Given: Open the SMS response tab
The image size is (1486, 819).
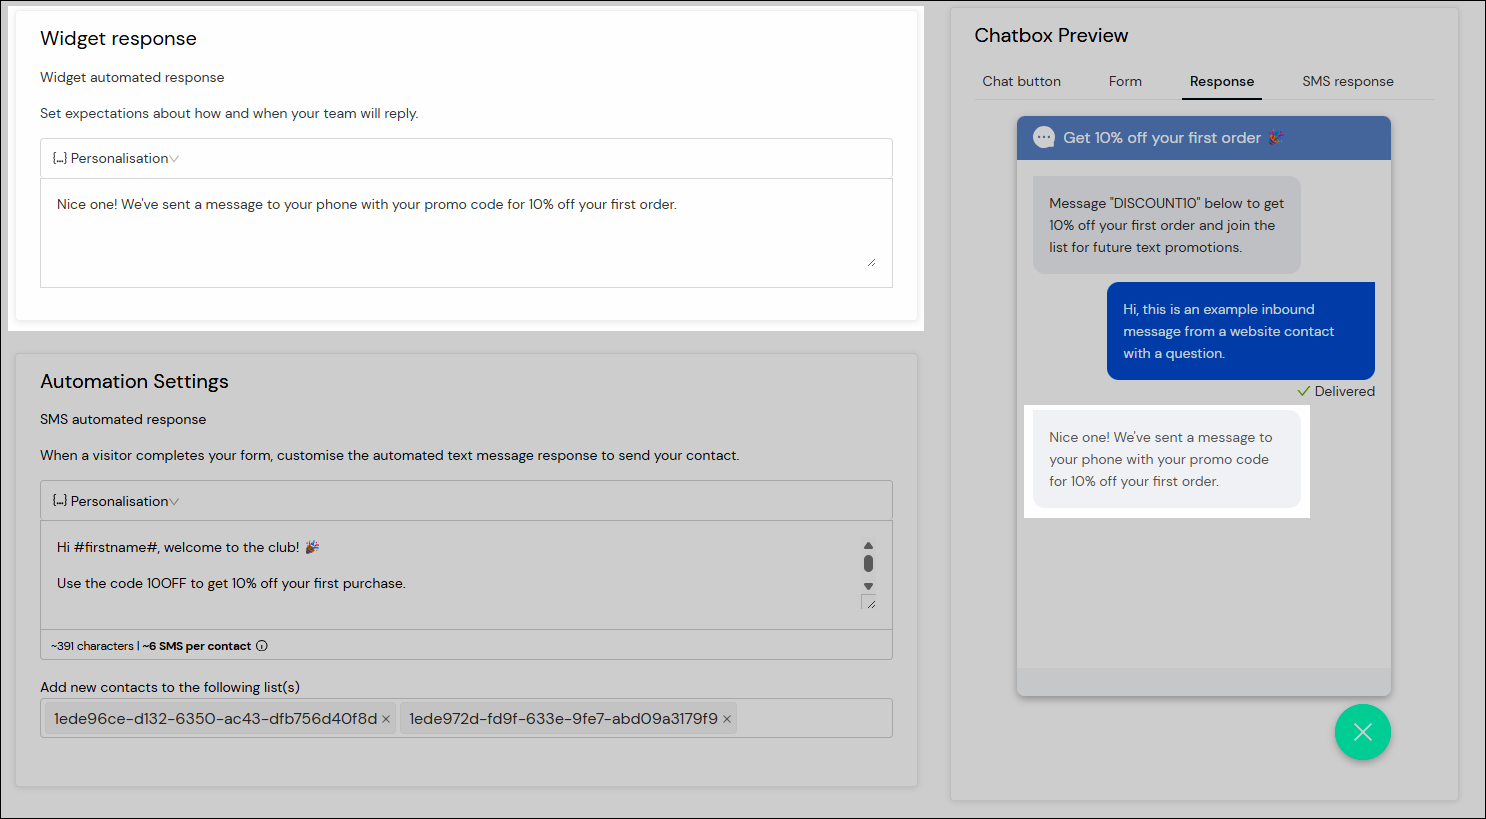Looking at the screenshot, I should click(1348, 81).
